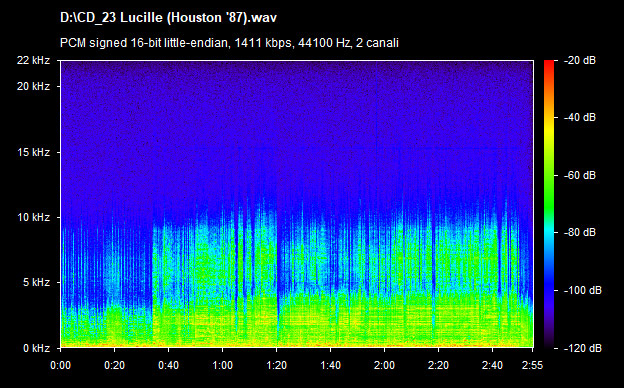Image resolution: width=624 pixels, height=388 pixels.
Task: Select the 20 kHz frequency axis label
Action: tap(33, 86)
